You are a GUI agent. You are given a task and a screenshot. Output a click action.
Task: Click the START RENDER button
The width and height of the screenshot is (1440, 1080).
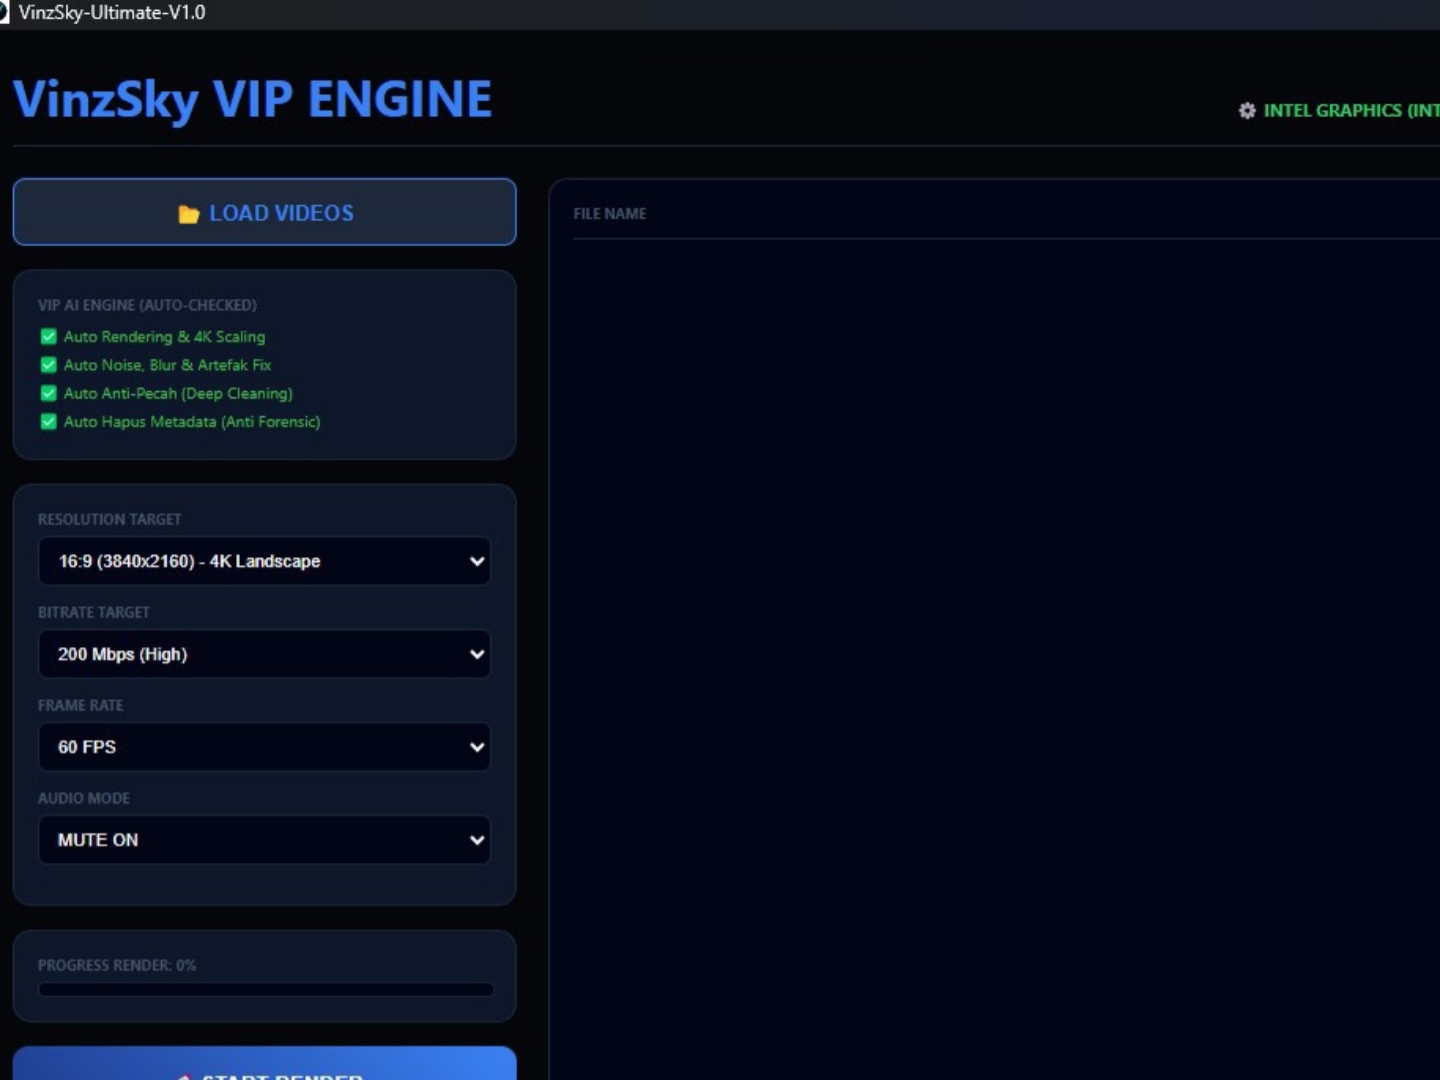coord(264,1064)
